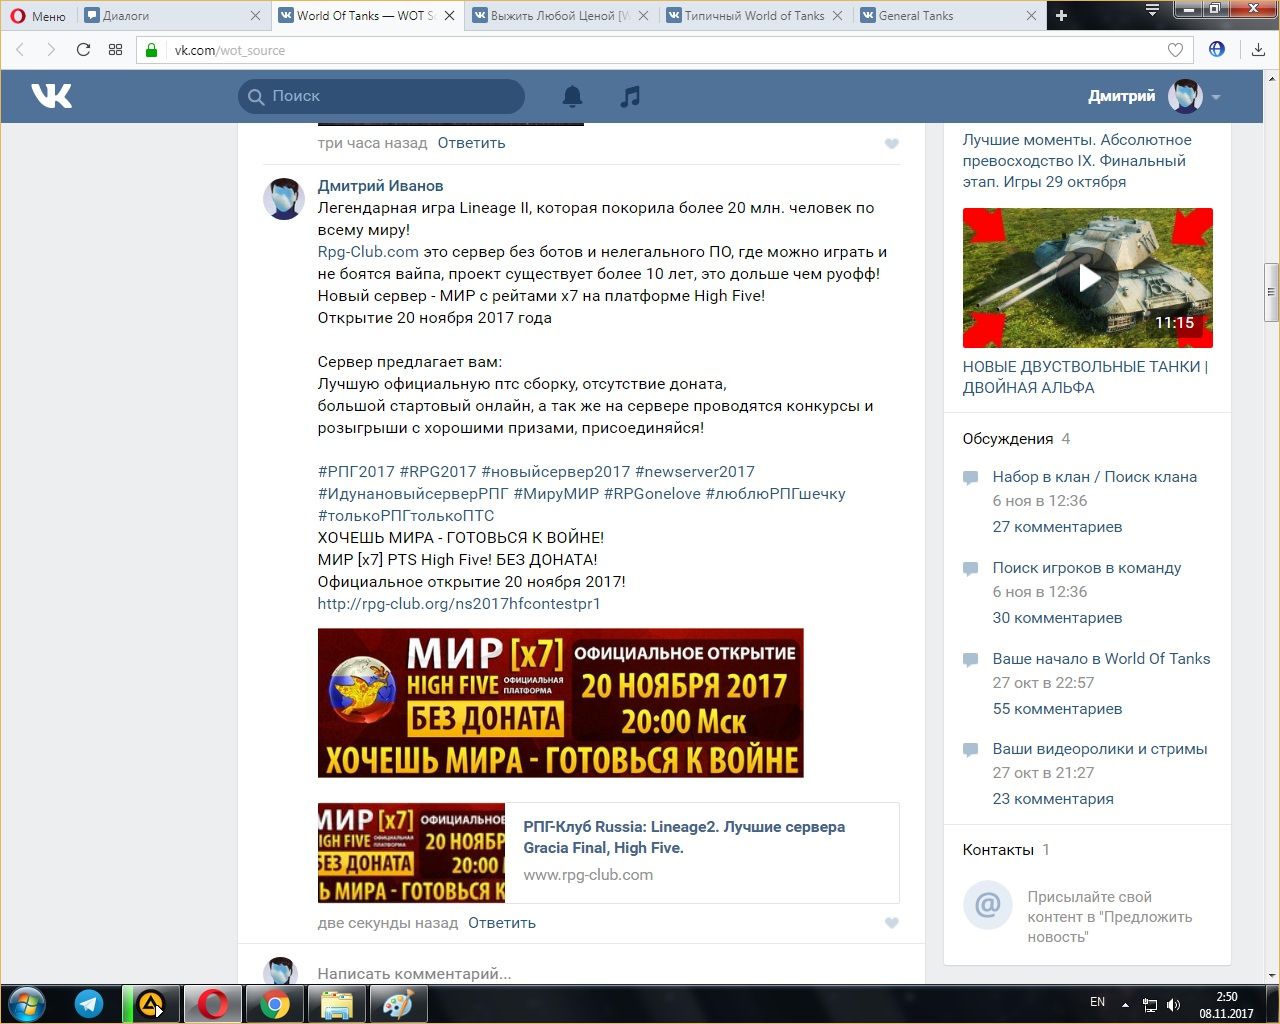Click the VK search field Поиск
This screenshot has height=1024, width=1280.
coord(381,96)
